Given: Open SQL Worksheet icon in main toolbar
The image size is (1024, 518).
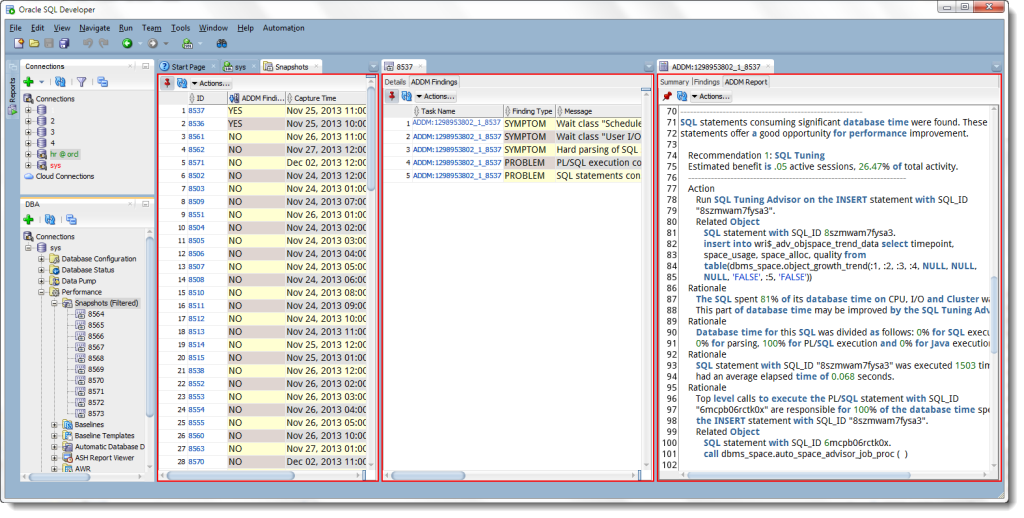Looking at the screenshot, I should [187, 43].
